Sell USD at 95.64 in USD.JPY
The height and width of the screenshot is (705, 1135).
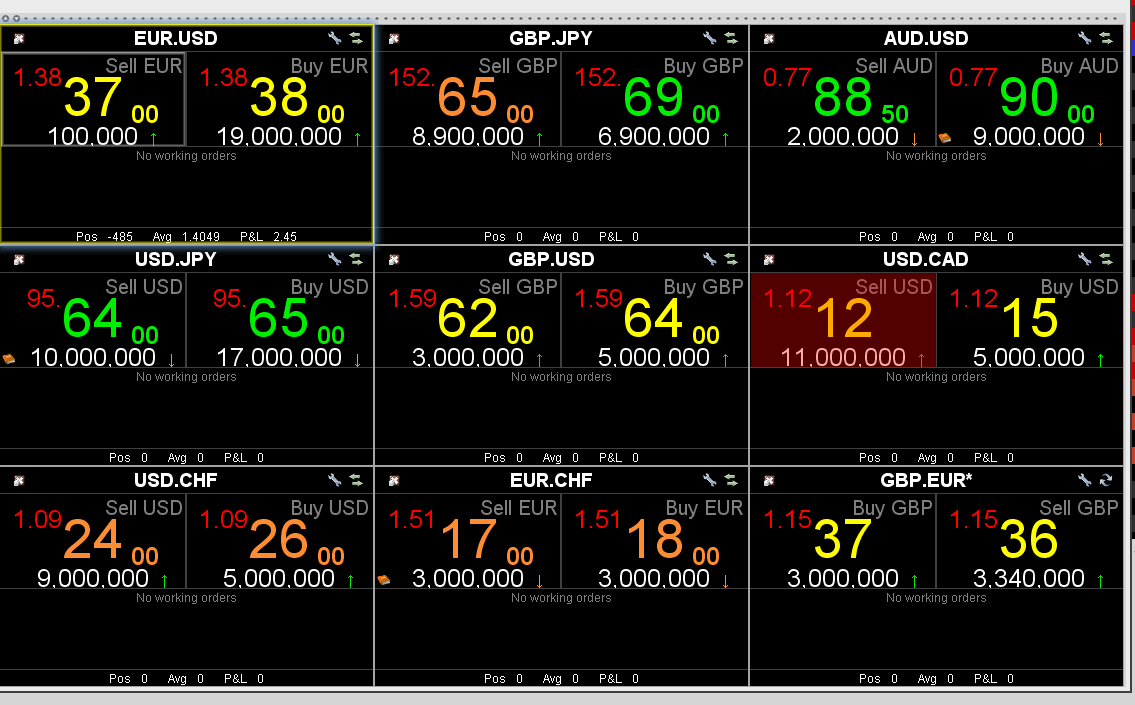93,320
